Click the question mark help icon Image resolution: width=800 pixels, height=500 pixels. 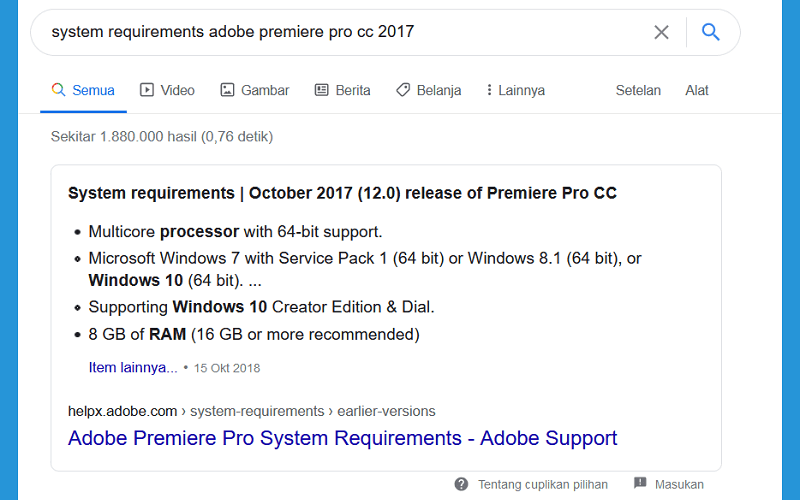(x=461, y=484)
